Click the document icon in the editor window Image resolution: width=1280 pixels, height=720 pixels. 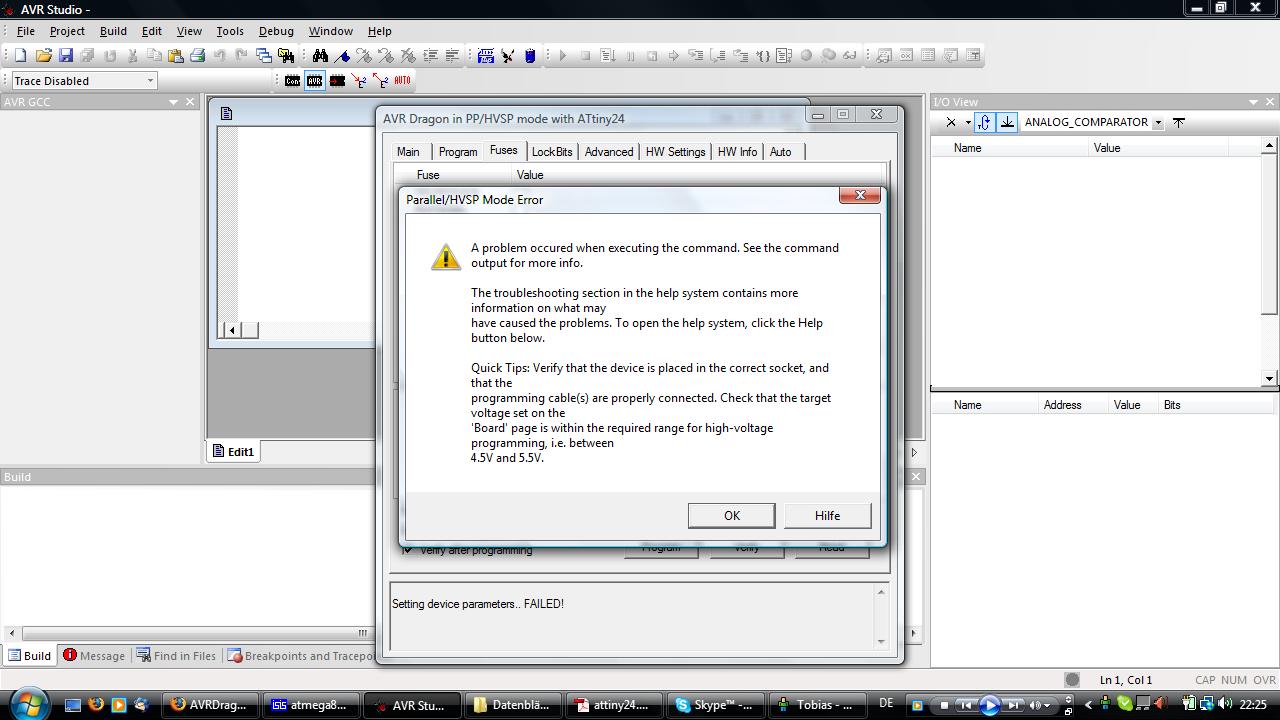pos(226,113)
